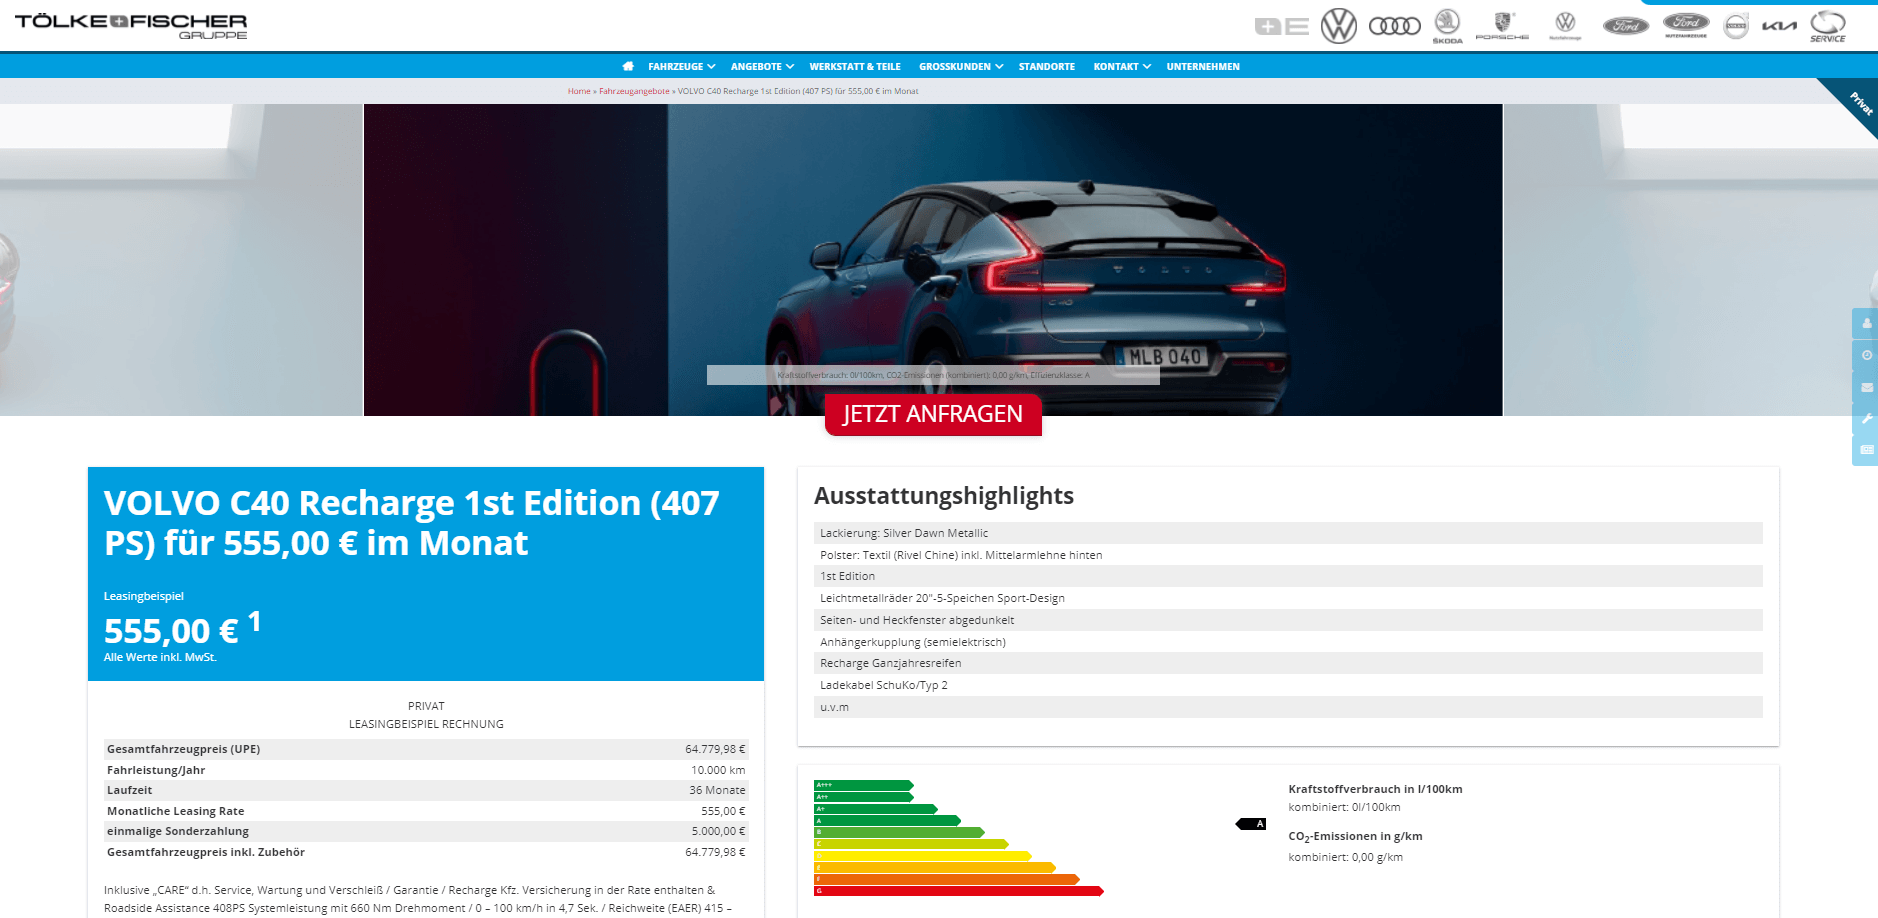Click the 1st Edition equipment row
The width and height of the screenshot is (1878, 918).
pos(1288,576)
